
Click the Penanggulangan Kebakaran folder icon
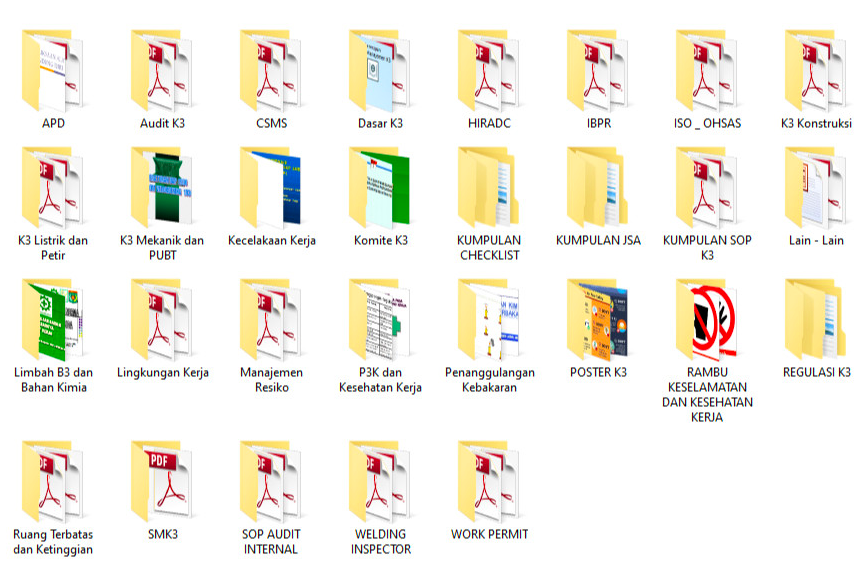pyautogui.click(x=489, y=320)
